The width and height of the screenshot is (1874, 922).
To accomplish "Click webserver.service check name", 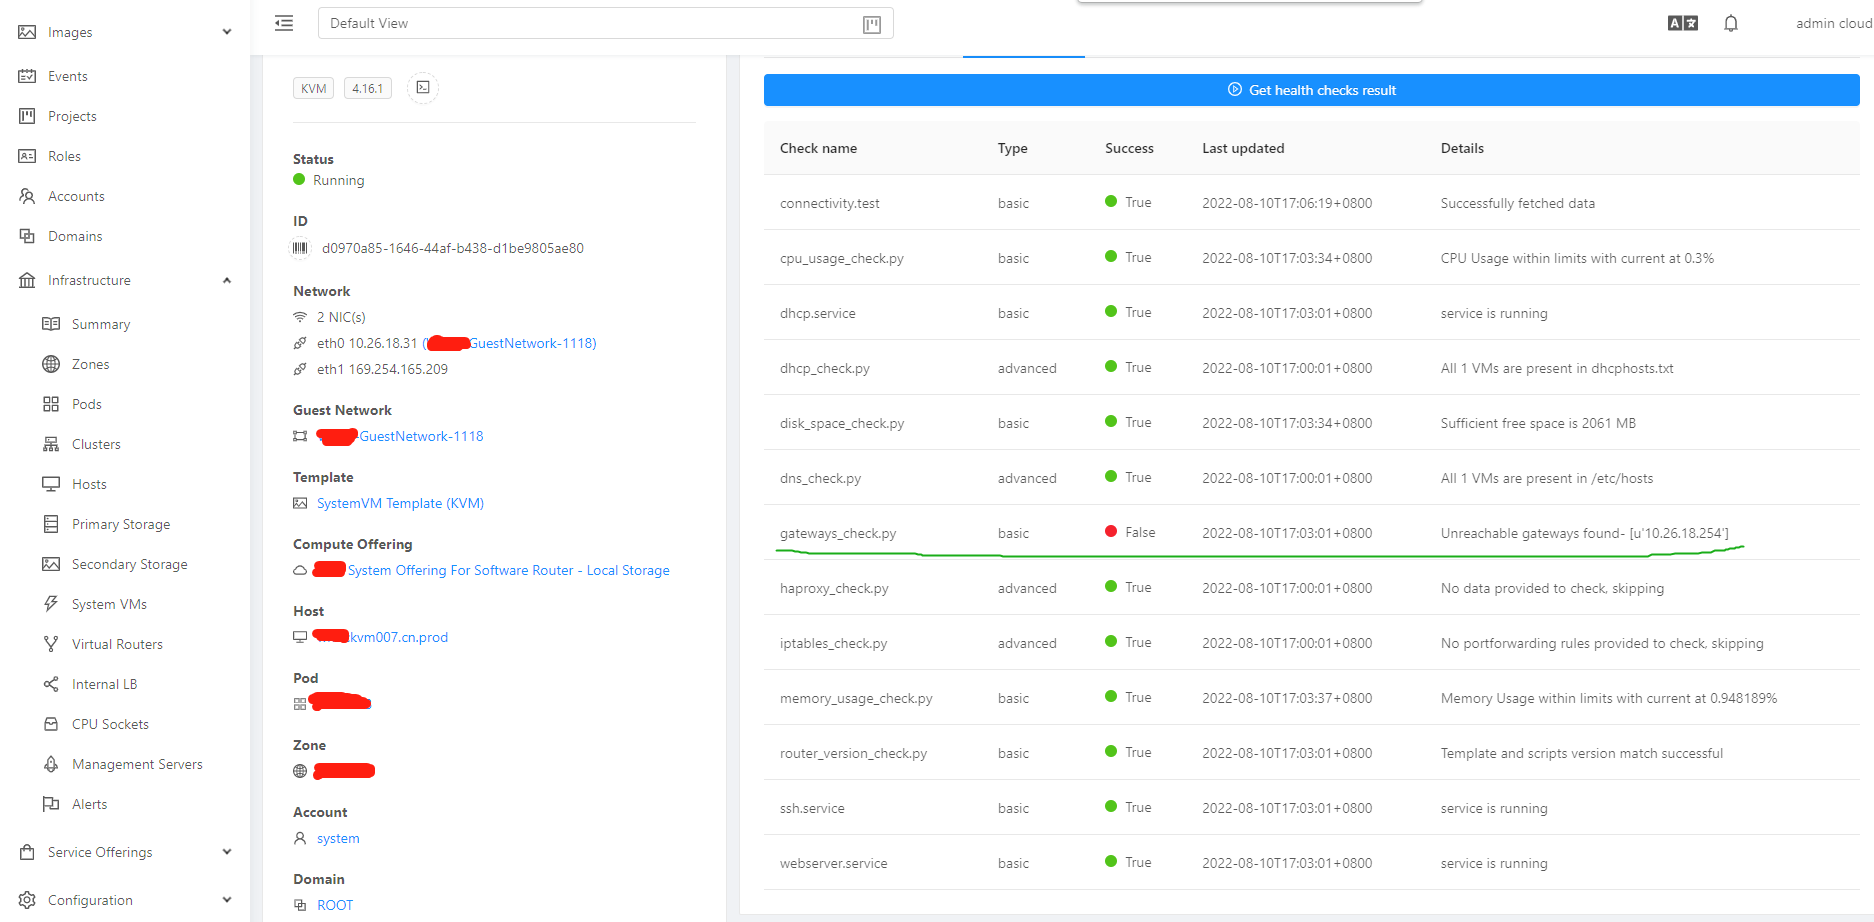I will point(833,863).
